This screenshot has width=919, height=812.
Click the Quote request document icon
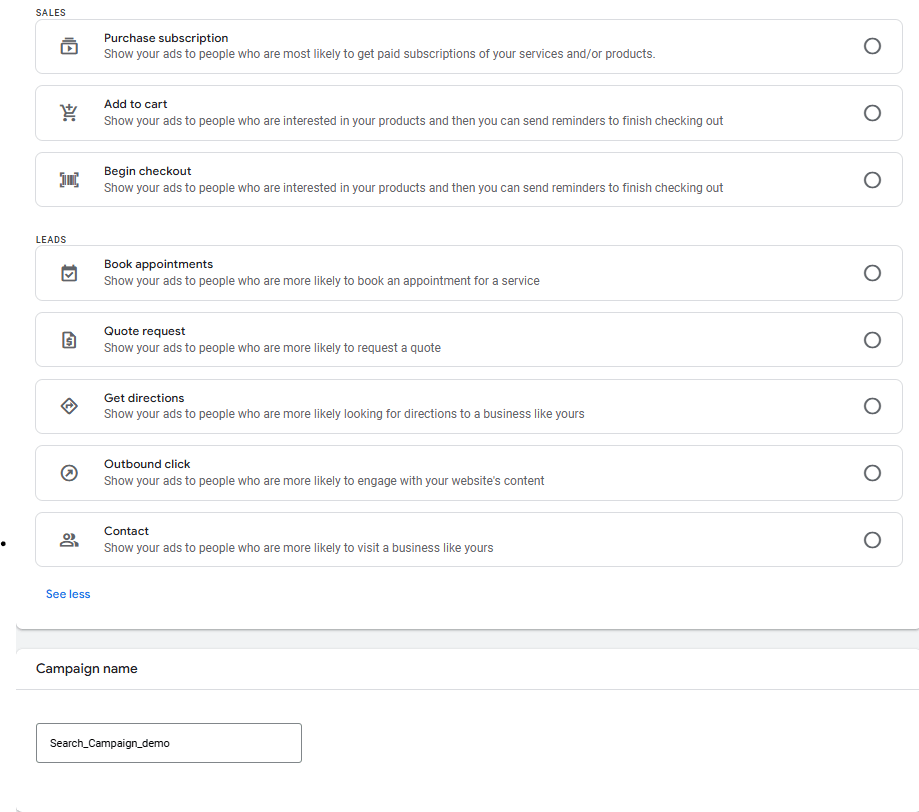point(69,339)
